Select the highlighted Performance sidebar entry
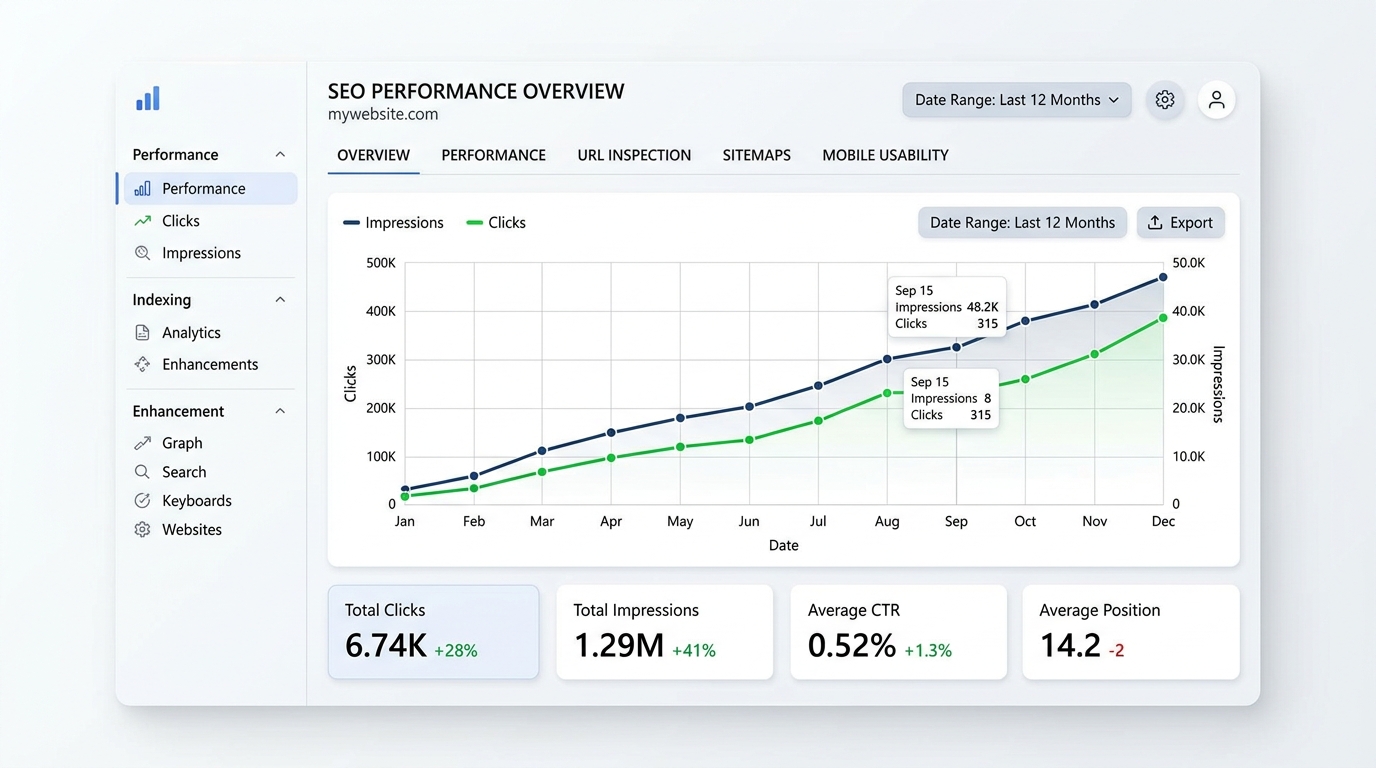The height and width of the screenshot is (768, 1376). click(207, 188)
